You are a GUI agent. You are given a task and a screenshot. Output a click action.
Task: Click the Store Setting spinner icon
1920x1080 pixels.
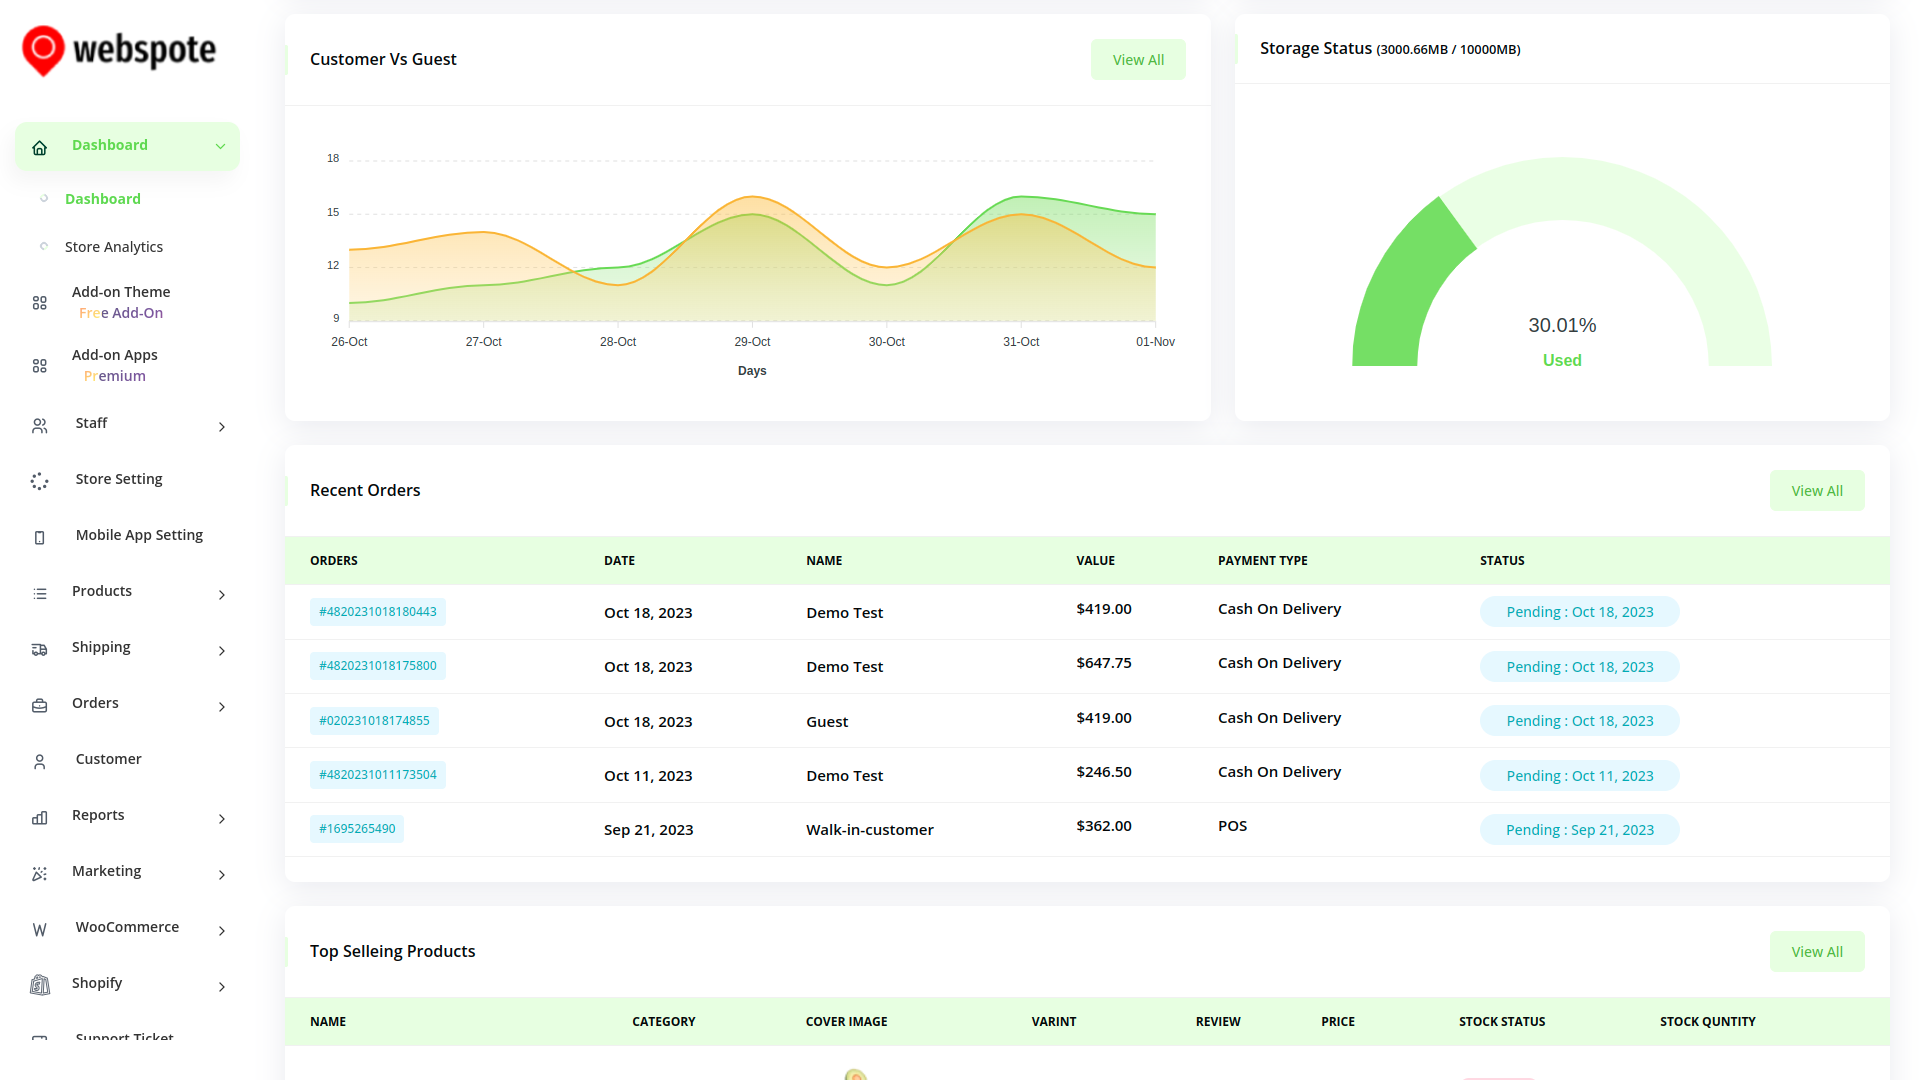(40, 482)
